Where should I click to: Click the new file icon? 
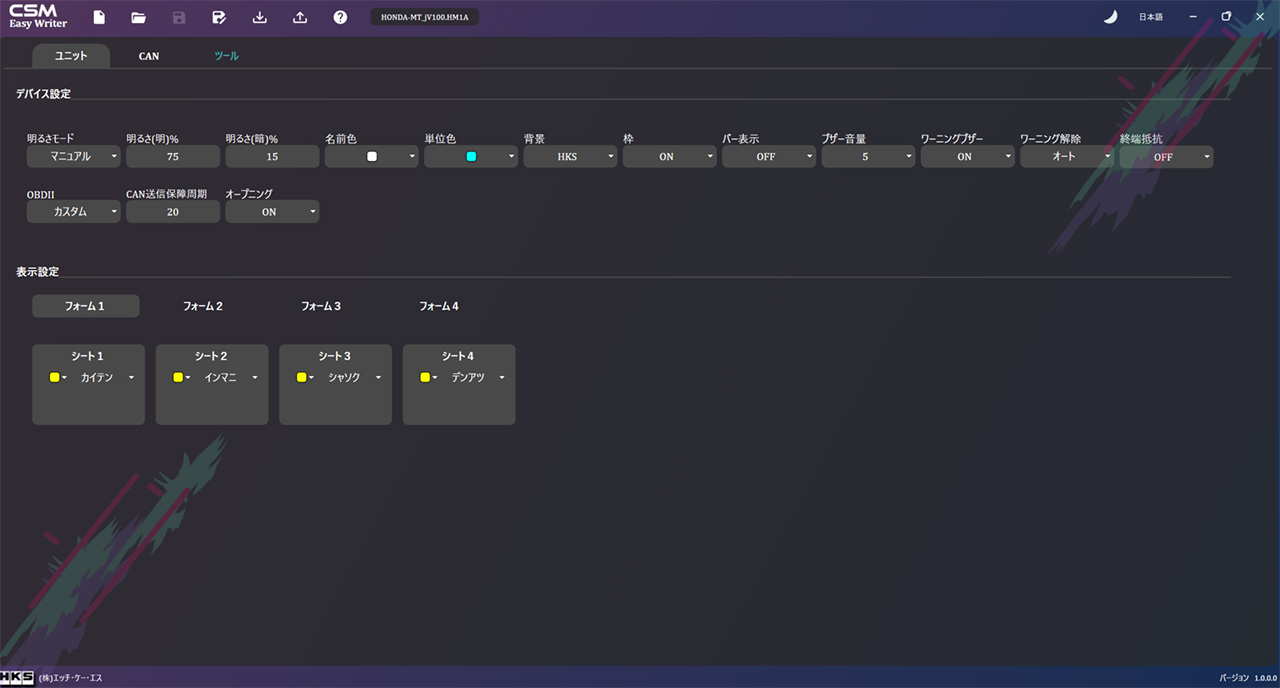(x=99, y=17)
